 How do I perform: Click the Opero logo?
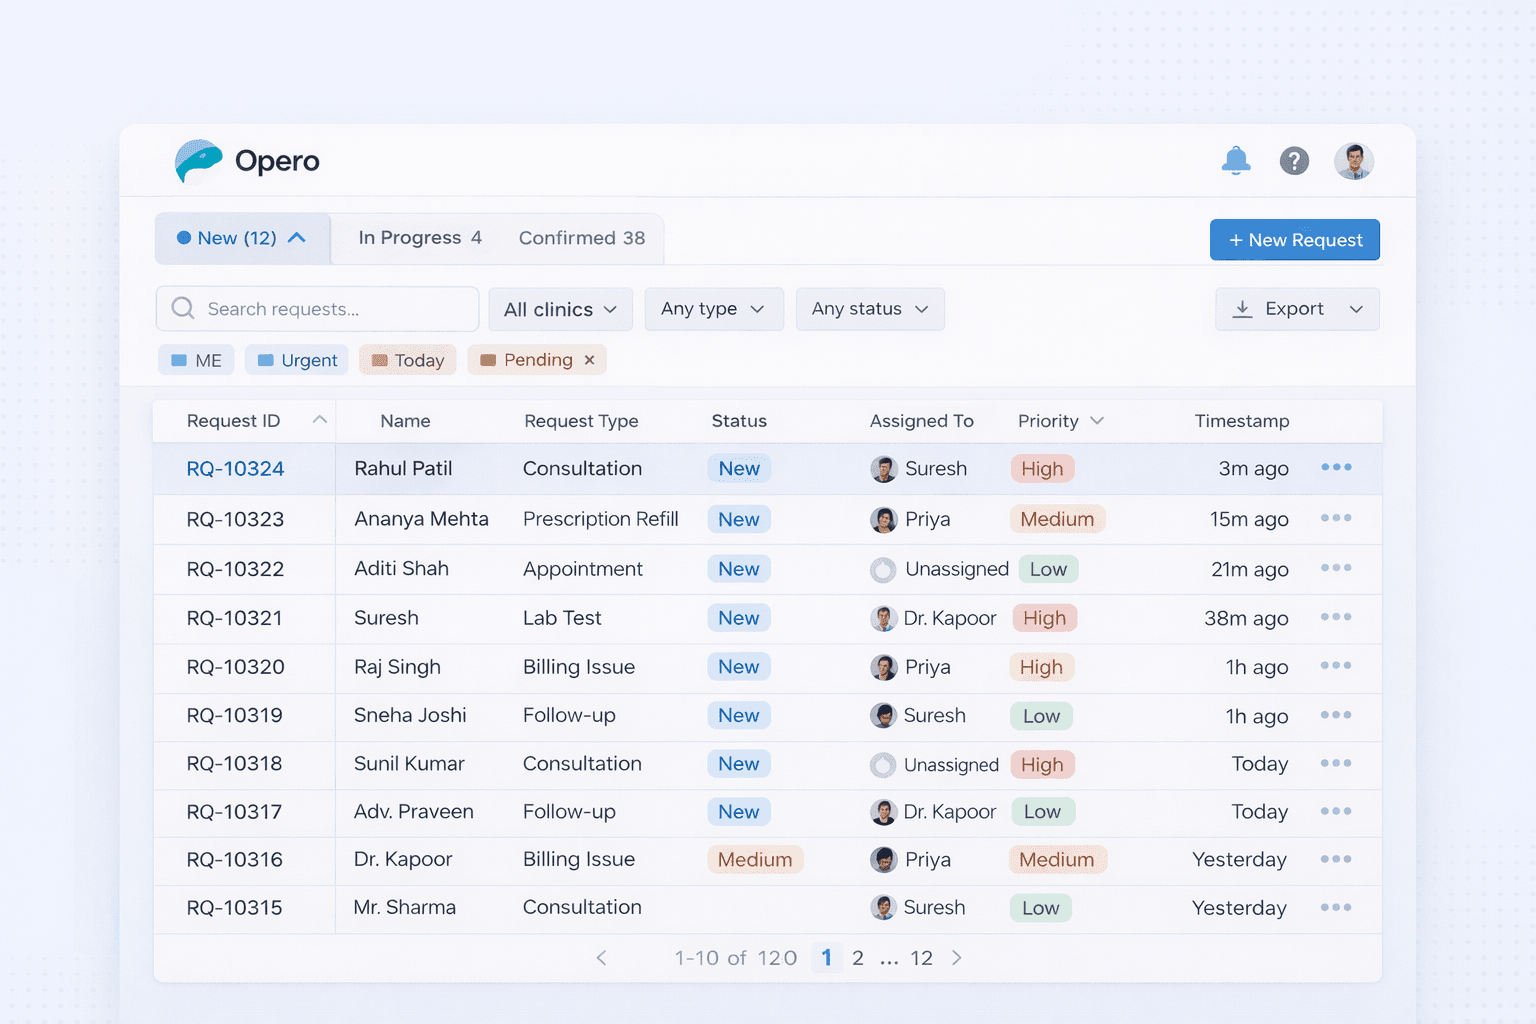(x=246, y=161)
